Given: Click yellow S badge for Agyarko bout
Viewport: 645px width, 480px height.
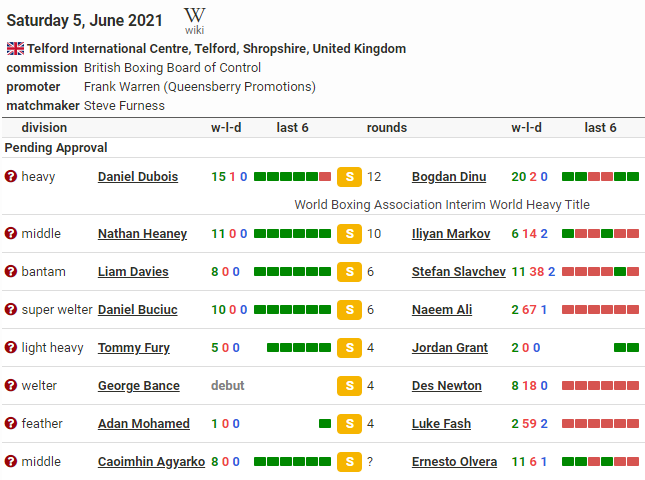Looking at the screenshot, I should click(349, 462).
